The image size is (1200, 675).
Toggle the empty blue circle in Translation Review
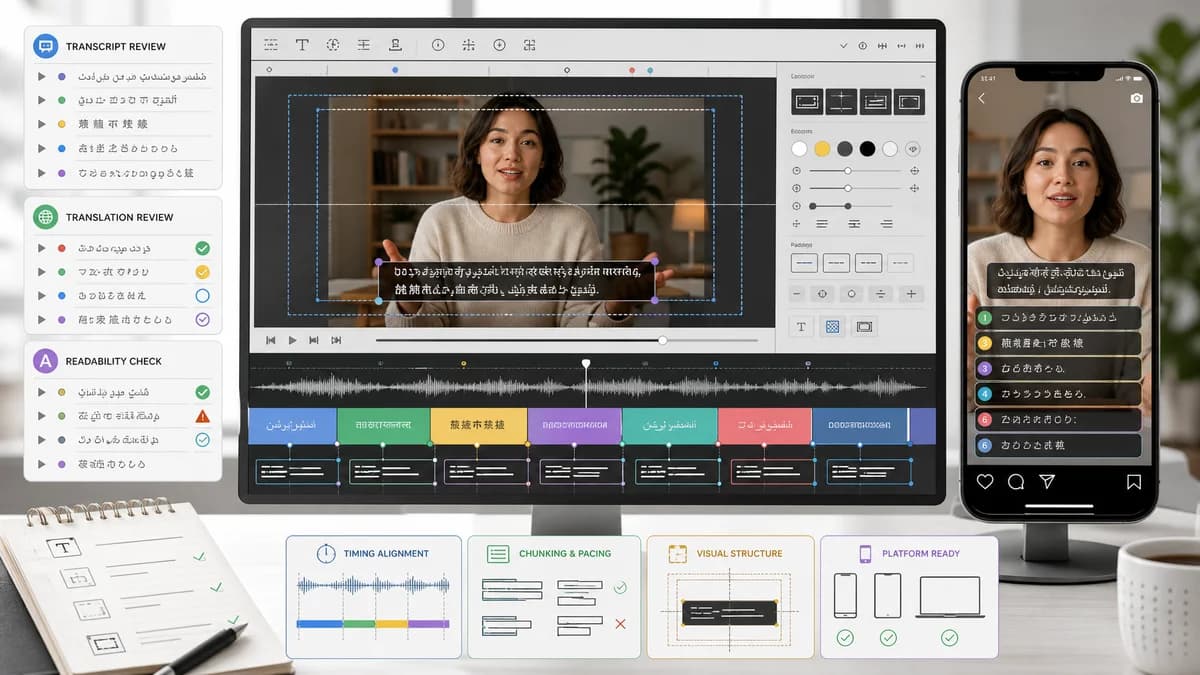(x=202, y=296)
